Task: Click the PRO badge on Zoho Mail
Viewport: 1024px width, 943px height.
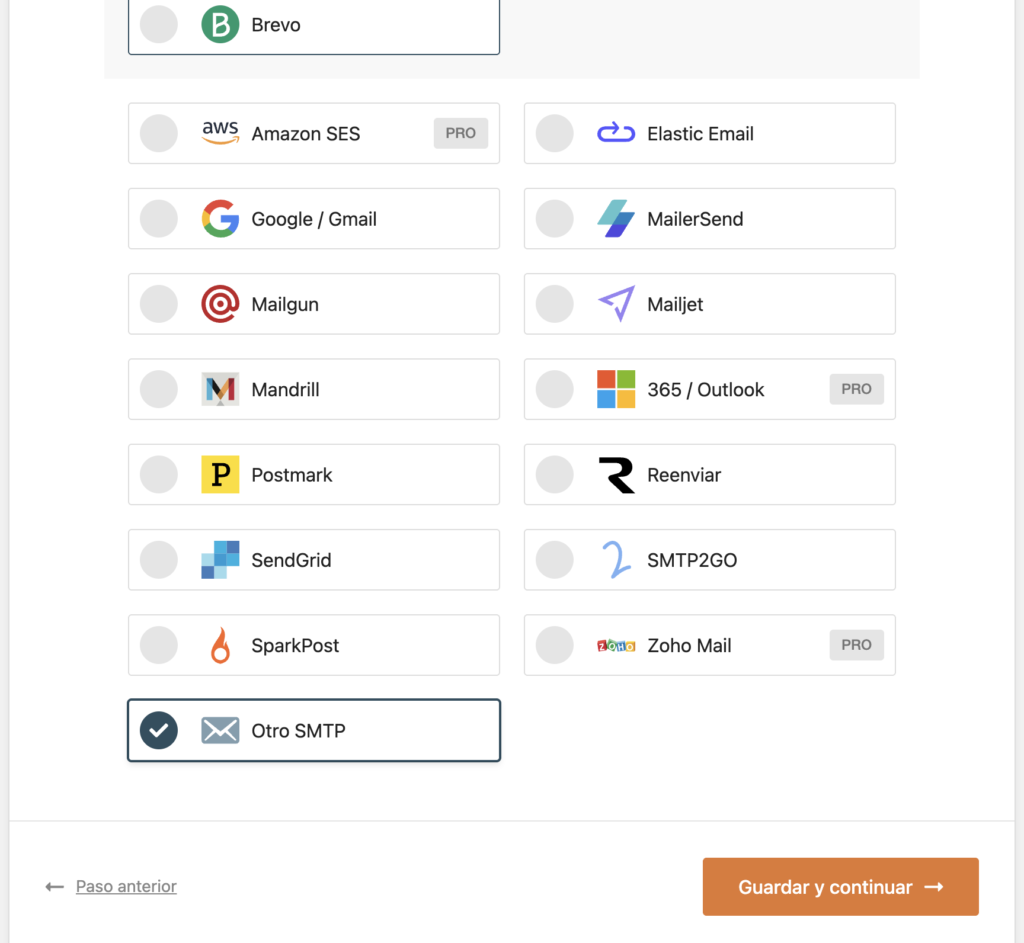Action: click(x=856, y=645)
